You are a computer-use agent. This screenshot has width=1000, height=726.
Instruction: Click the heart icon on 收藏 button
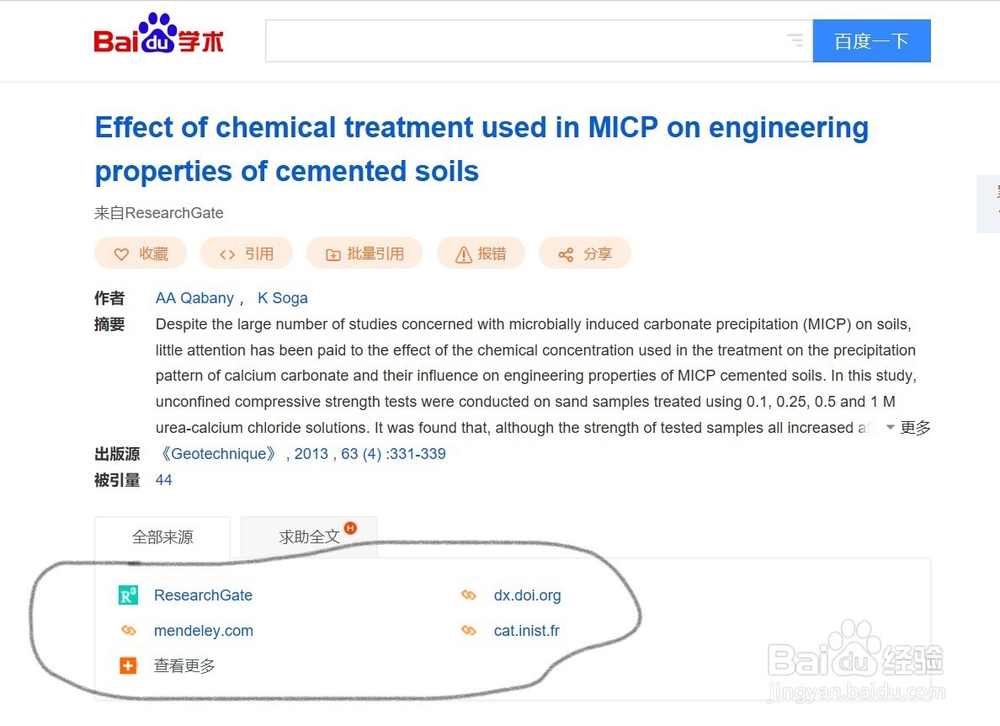coord(121,254)
